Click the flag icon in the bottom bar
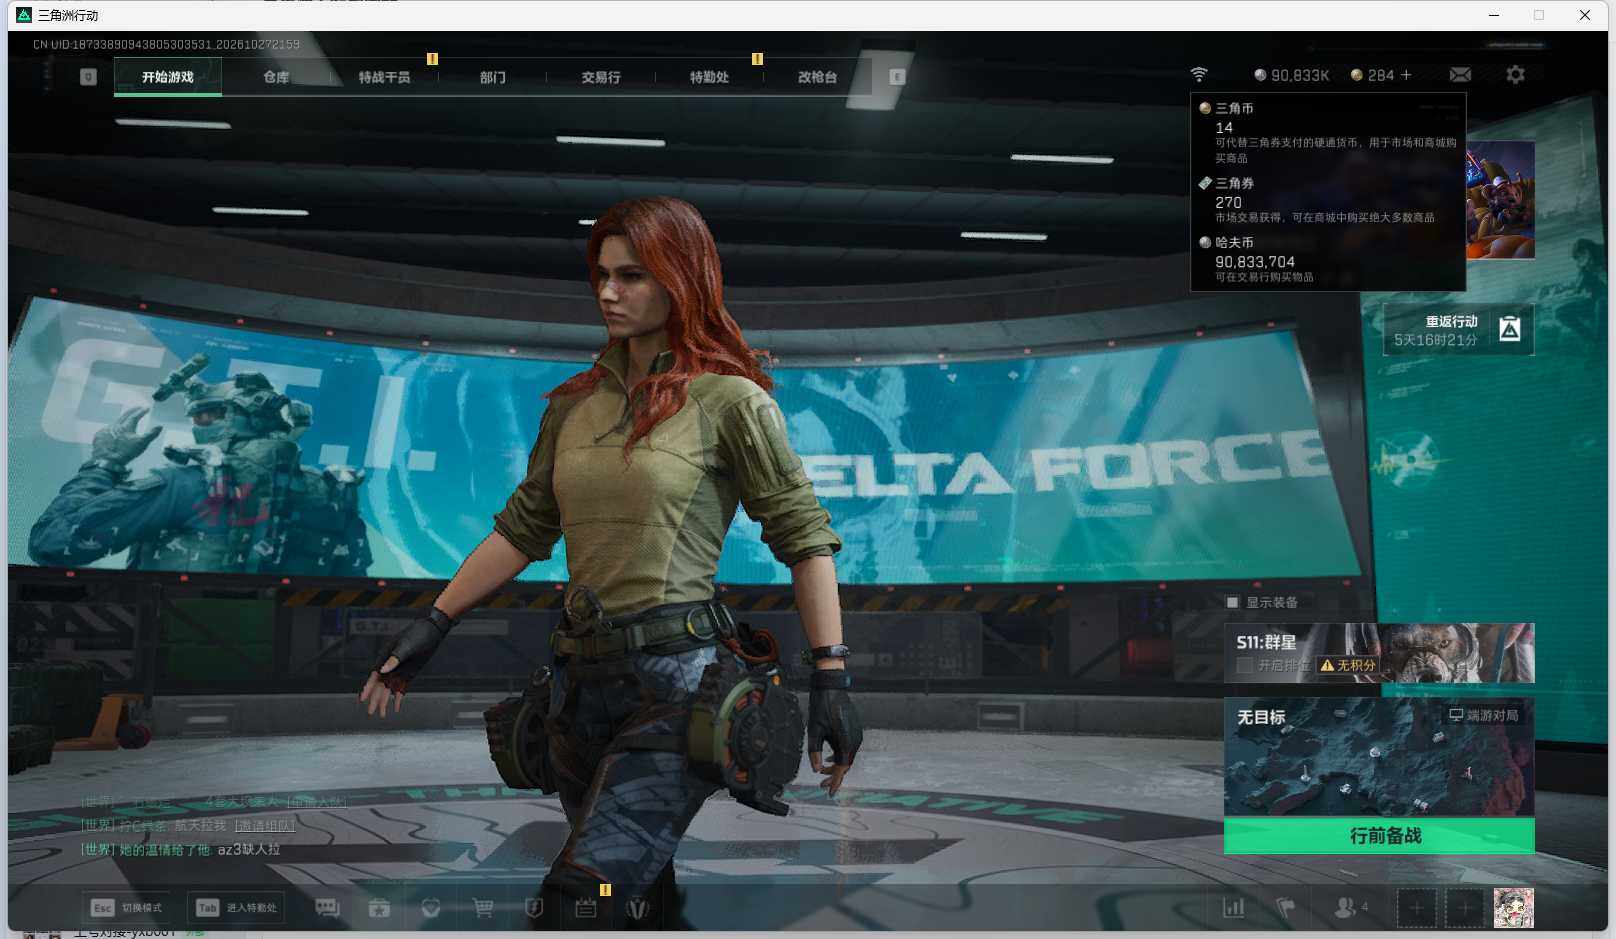Screen dimensions: 1616x939 coord(1286,907)
